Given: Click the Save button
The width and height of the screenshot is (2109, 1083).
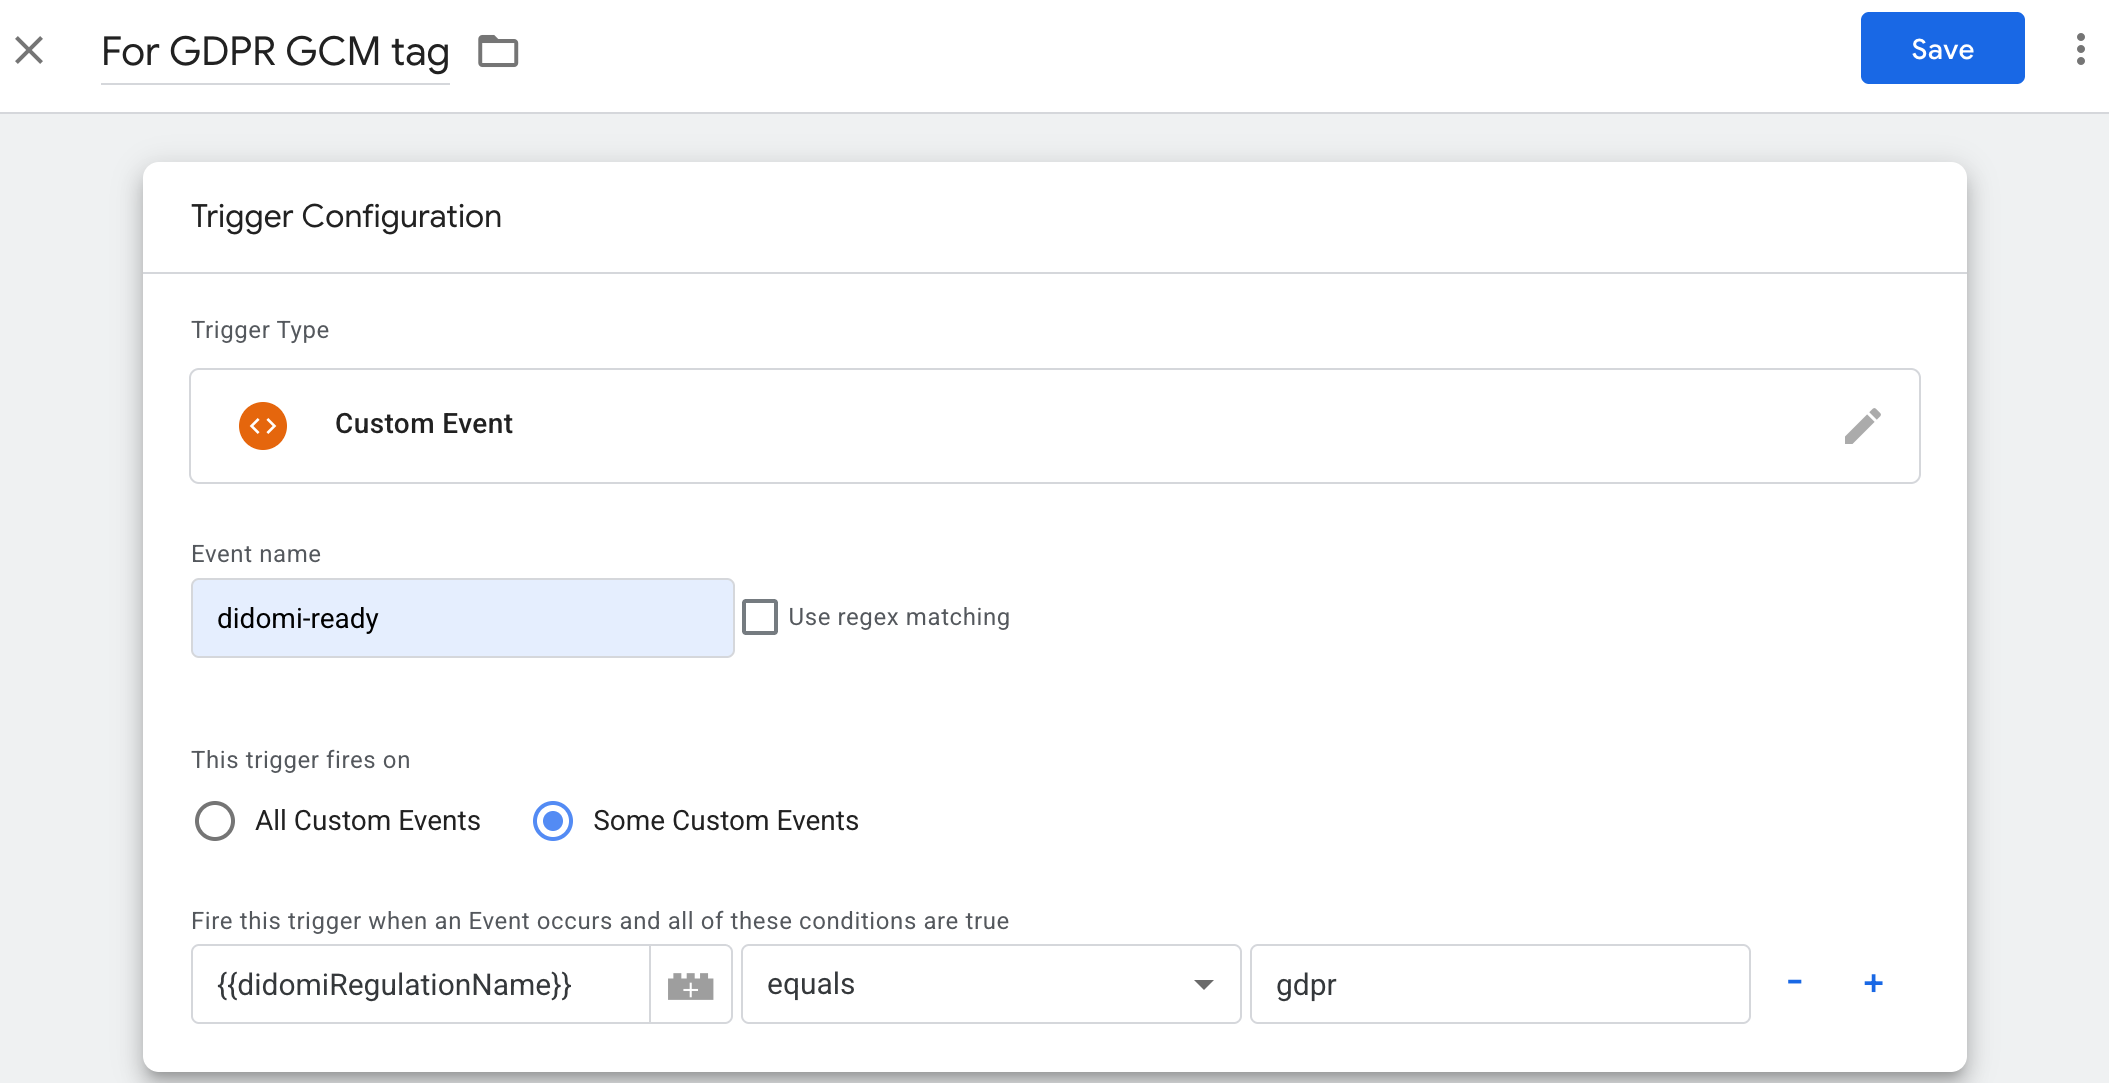Looking at the screenshot, I should click(x=1941, y=49).
